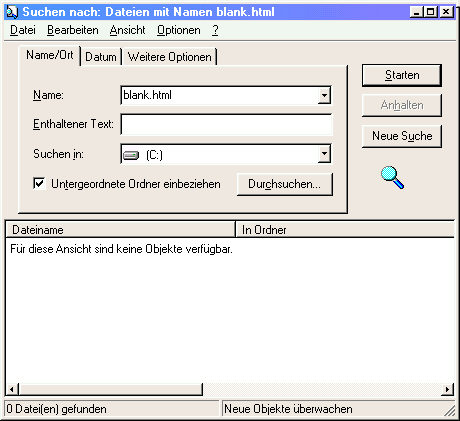Click the magnifying glass search animation icon
Screen dimensions: 460x421
coord(392,178)
